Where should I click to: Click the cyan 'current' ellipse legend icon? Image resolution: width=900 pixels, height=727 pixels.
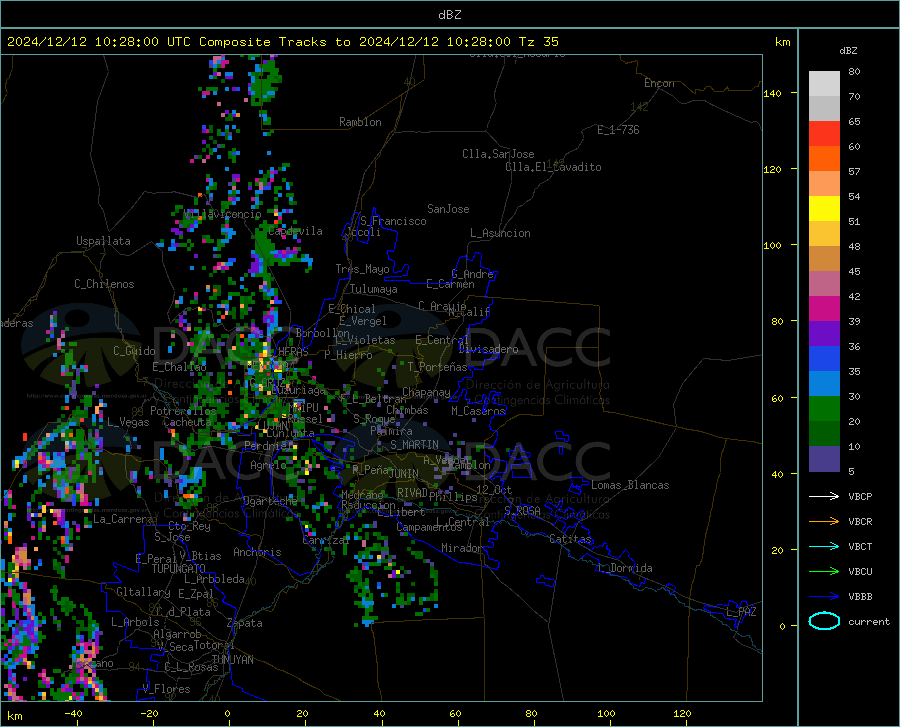coord(824,621)
